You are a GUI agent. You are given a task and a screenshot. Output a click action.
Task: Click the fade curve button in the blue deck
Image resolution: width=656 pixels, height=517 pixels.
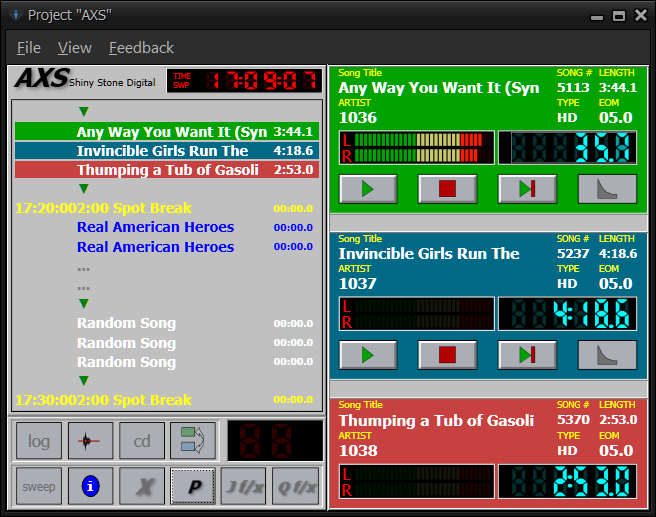coord(607,355)
